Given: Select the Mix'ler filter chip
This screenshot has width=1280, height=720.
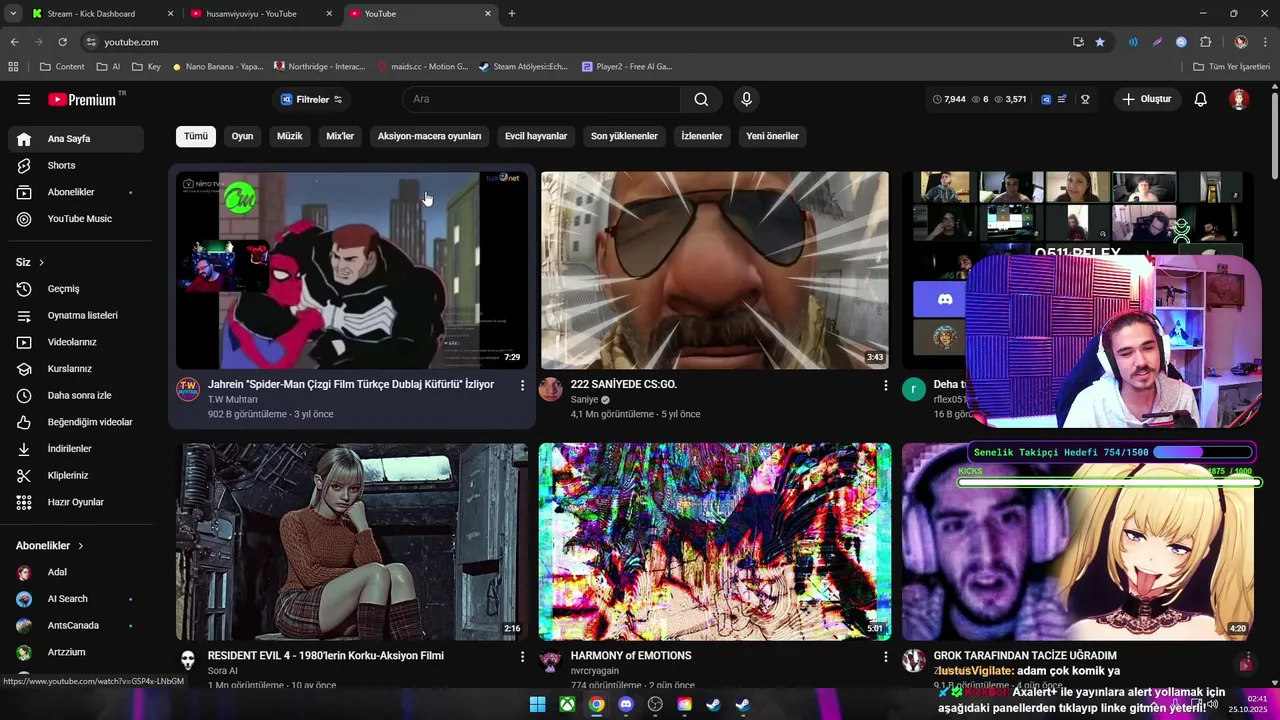Looking at the screenshot, I should tap(340, 136).
